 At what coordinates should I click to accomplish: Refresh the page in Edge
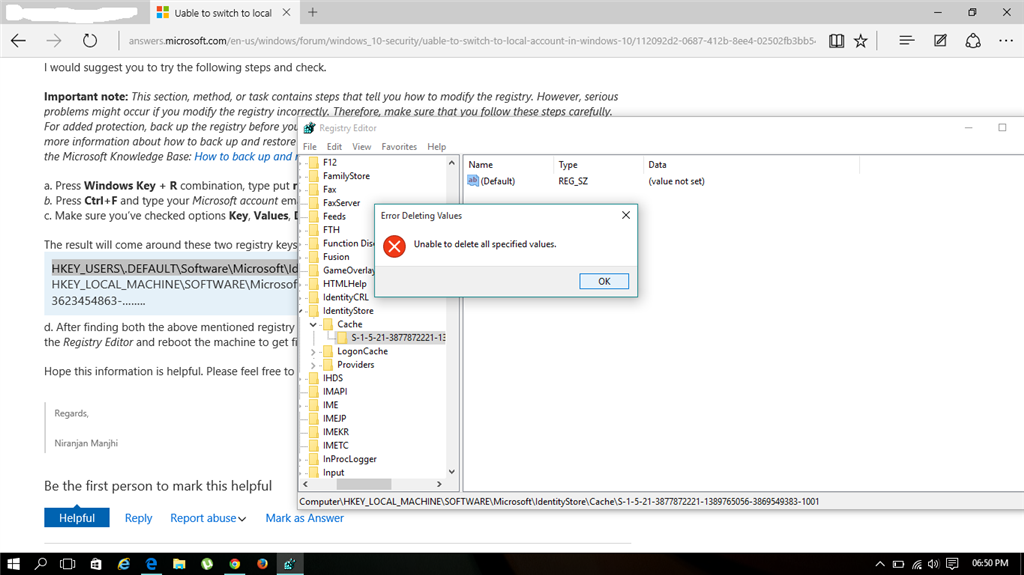click(89, 41)
